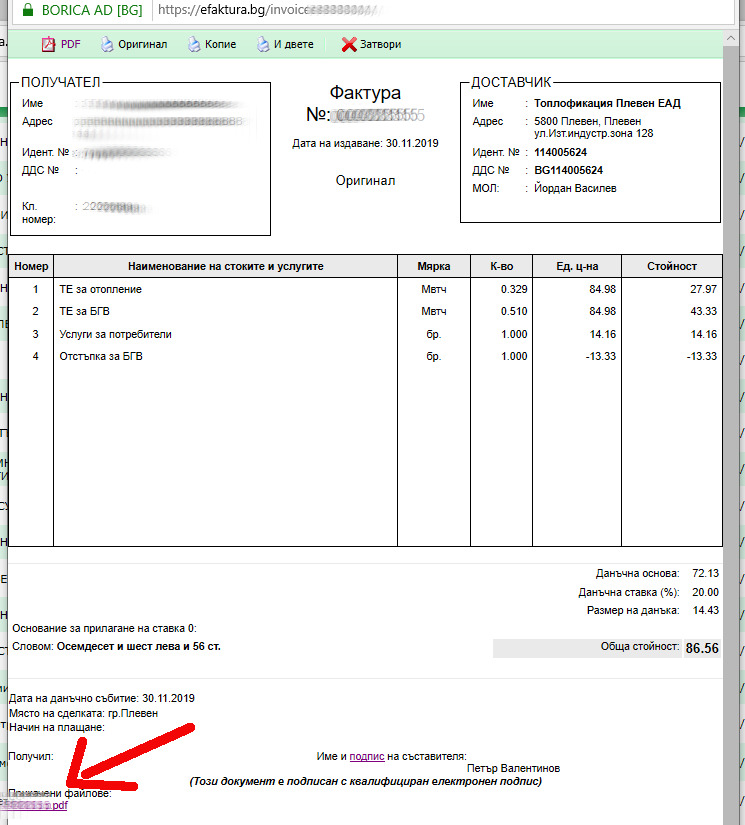Close invoice with Затвори button
The image size is (745, 825).
380,45
